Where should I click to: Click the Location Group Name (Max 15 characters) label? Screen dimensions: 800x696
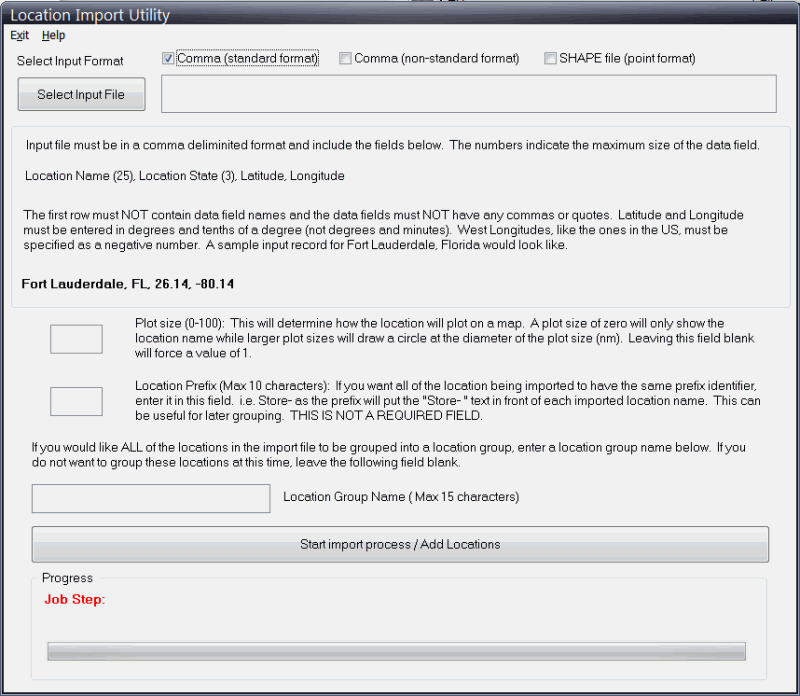click(401, 497)
